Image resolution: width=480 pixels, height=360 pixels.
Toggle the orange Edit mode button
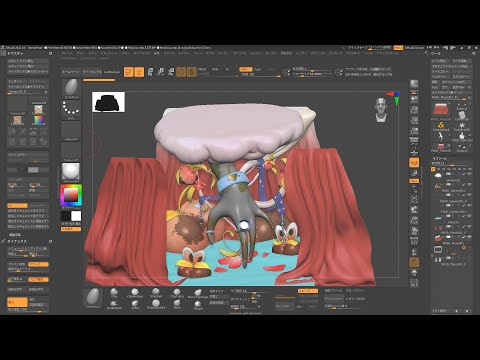pos(129,72)
